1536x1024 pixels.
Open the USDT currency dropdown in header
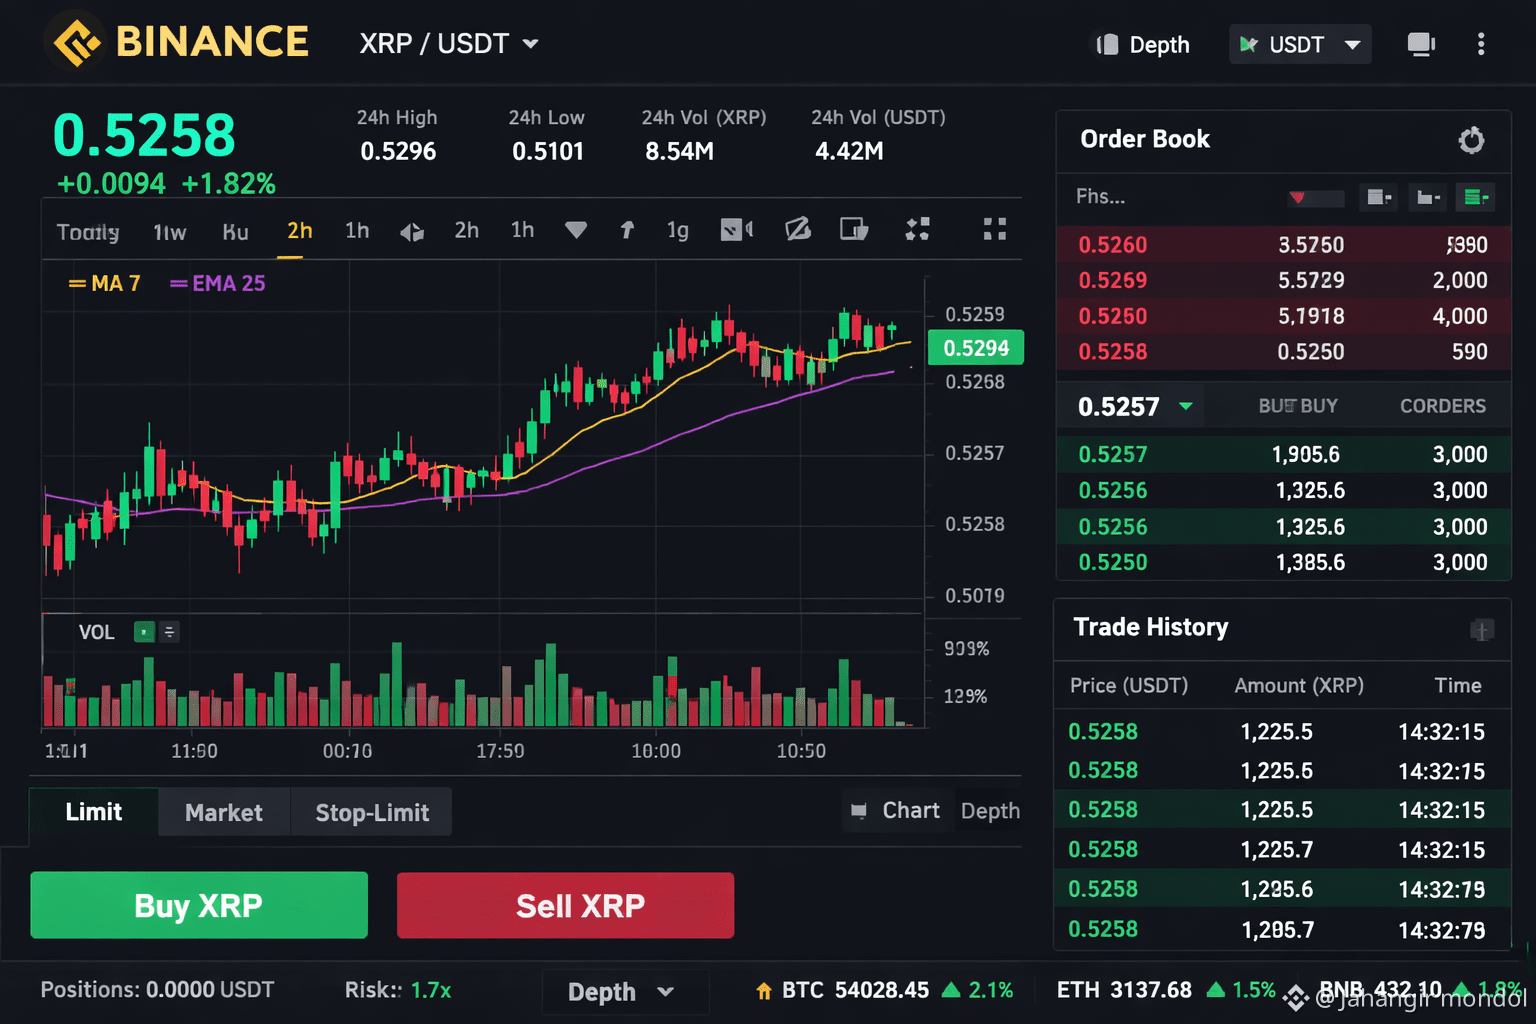[x=1300, y=45]
